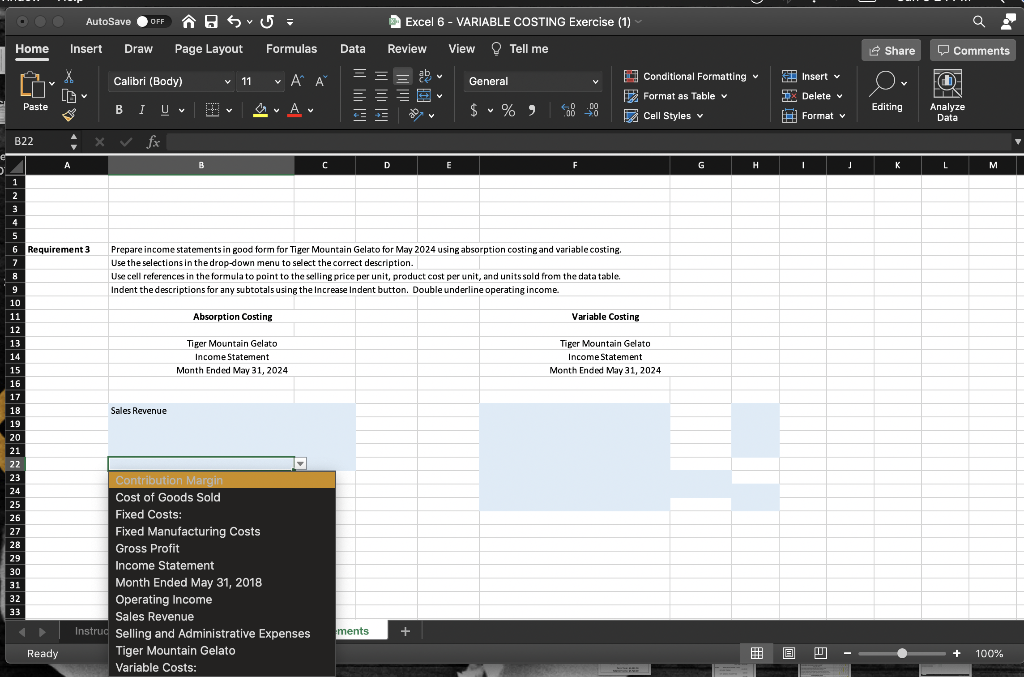This screenshot has height=677, width=1024.
Task: Click the Share button
Action: point(891,50)
